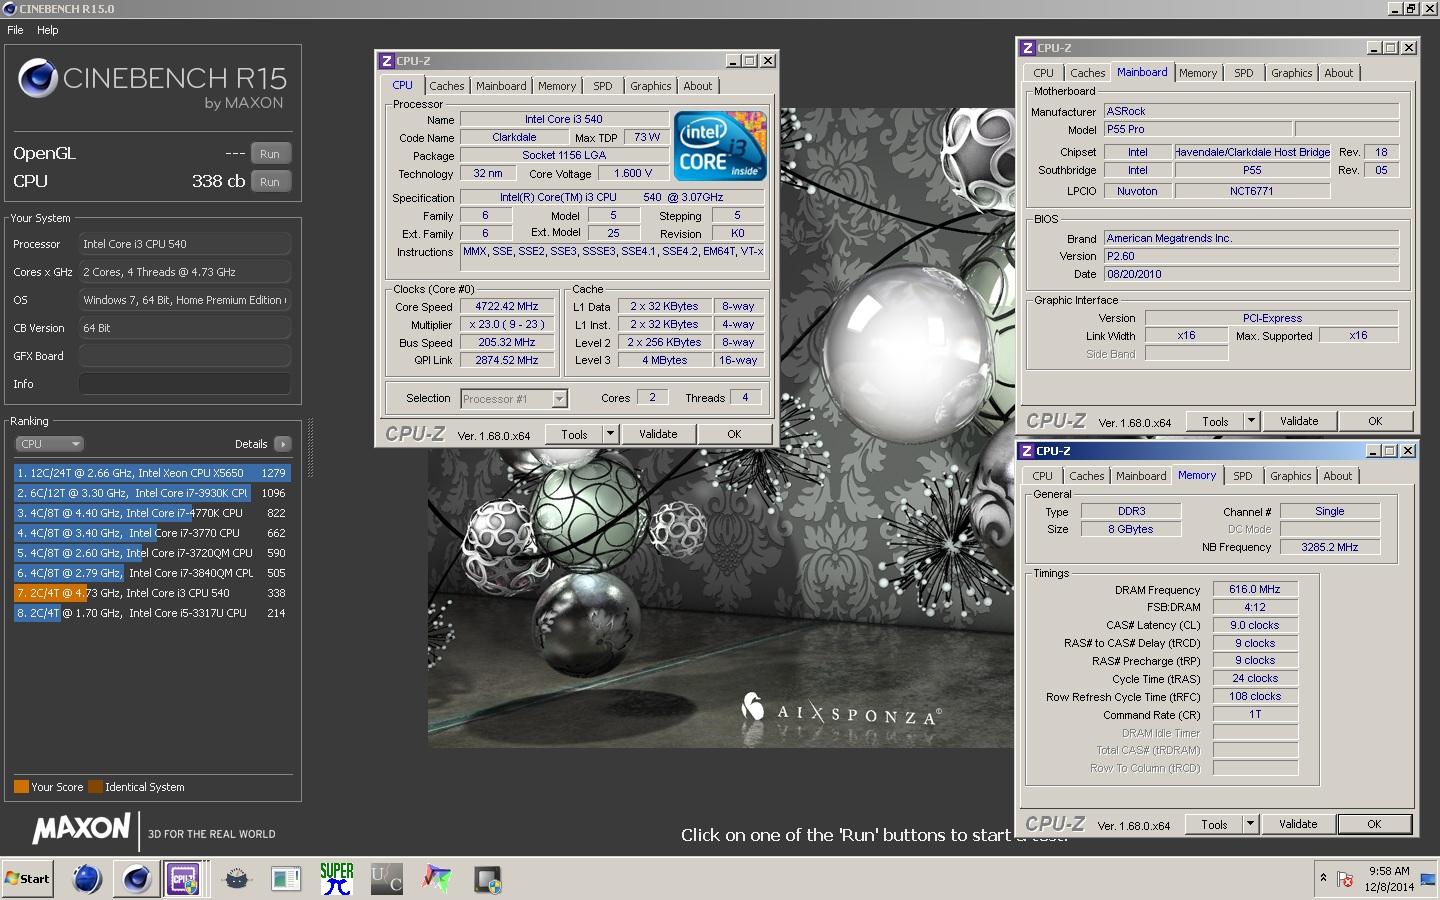The width and height of the screenshot is (1440, 900).
Task: Open the colorful triangle taskbar icon
Action: [x=436, y=879]
